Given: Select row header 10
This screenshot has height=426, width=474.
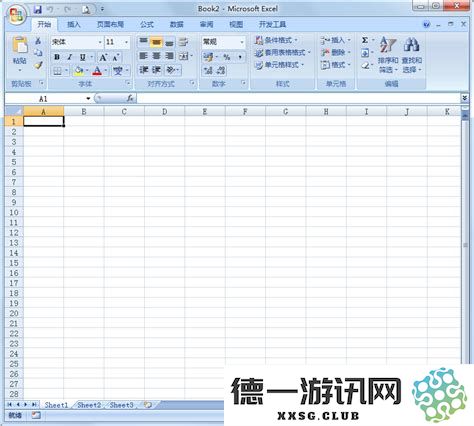Looking at the screenshot, I should pyautogui.click(x=14, y=212).
